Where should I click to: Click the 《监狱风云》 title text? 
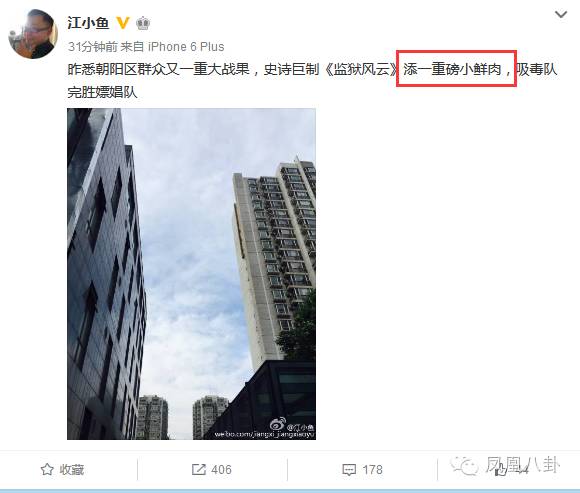tap(361, 69)
